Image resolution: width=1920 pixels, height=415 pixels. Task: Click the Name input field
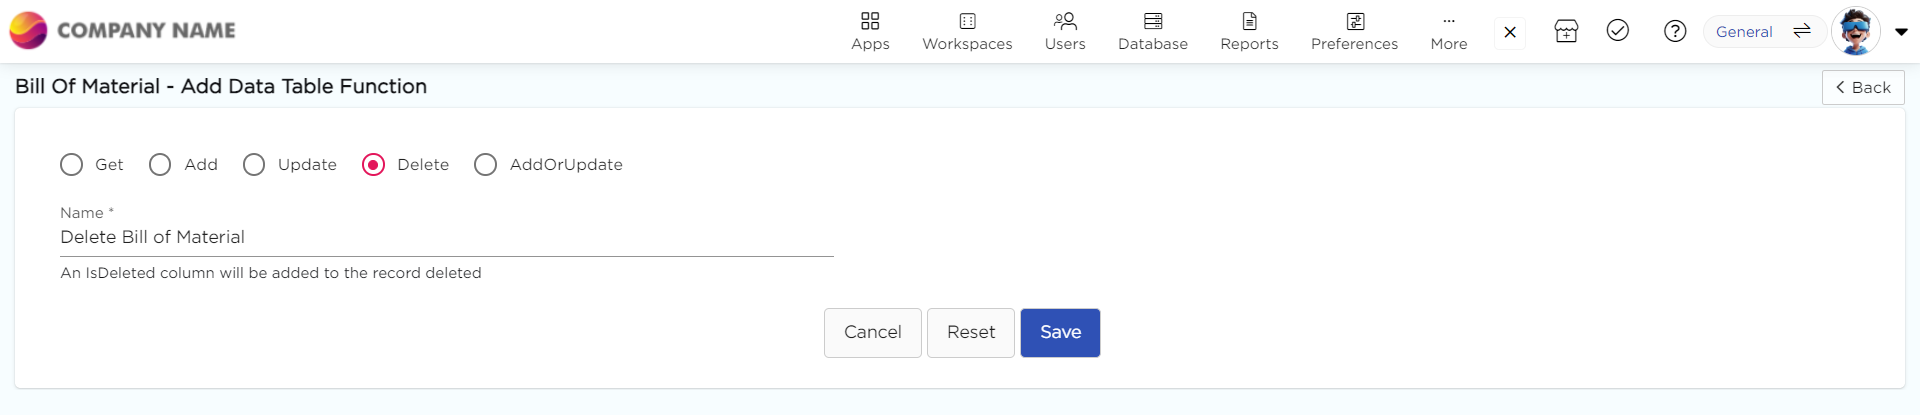click(446, 238)
